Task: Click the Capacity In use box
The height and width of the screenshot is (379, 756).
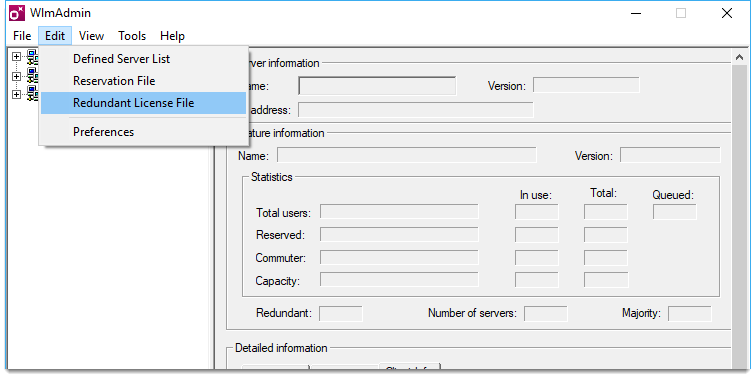Action: 537,280
